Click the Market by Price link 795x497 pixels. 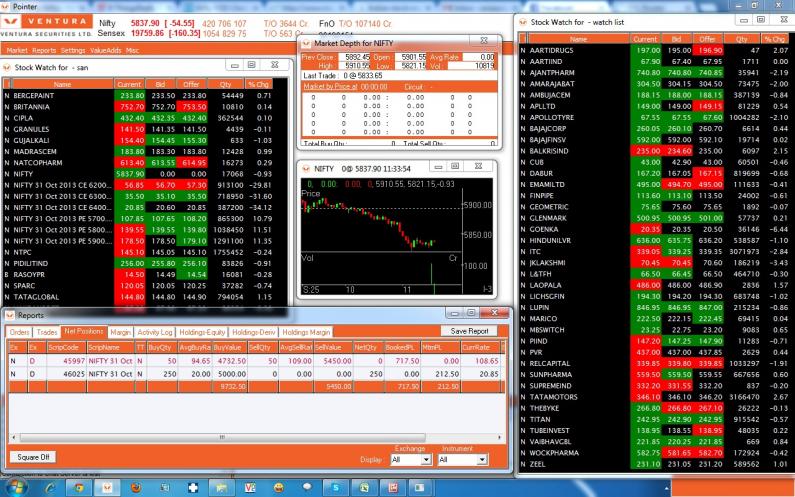(331, 87)
